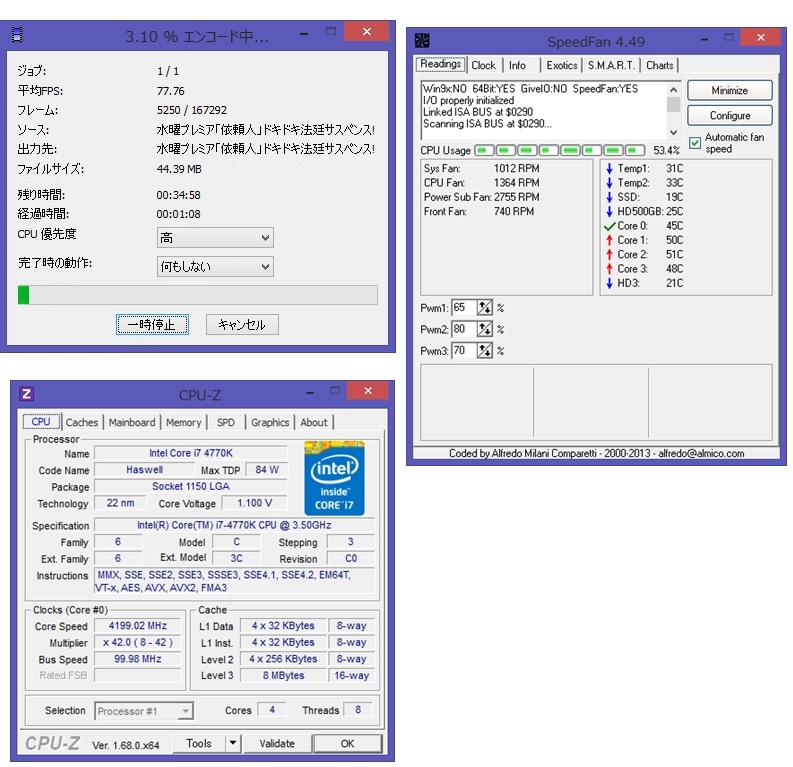Click the Core Voltage 1.100 V value
This screenshot has width=793, height=767.
[x=254, y=503]
